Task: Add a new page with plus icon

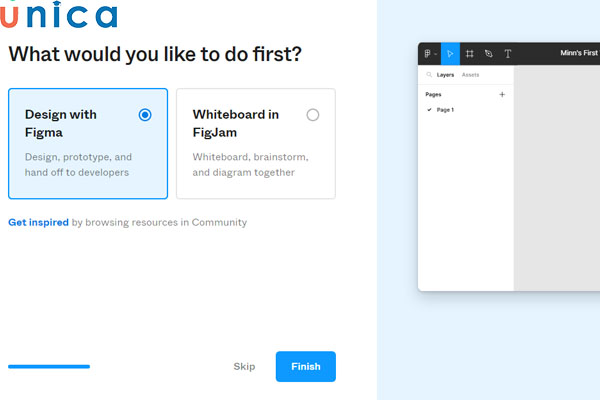Action: (502, 95)
